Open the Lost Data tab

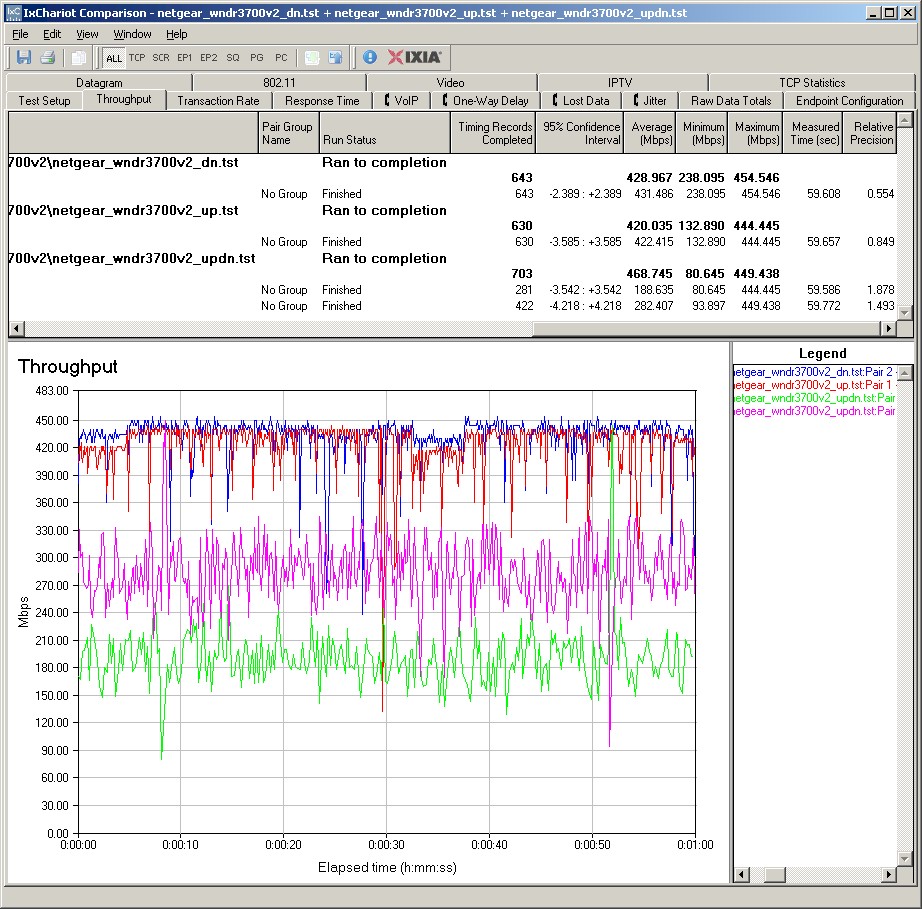click(581, 101)
